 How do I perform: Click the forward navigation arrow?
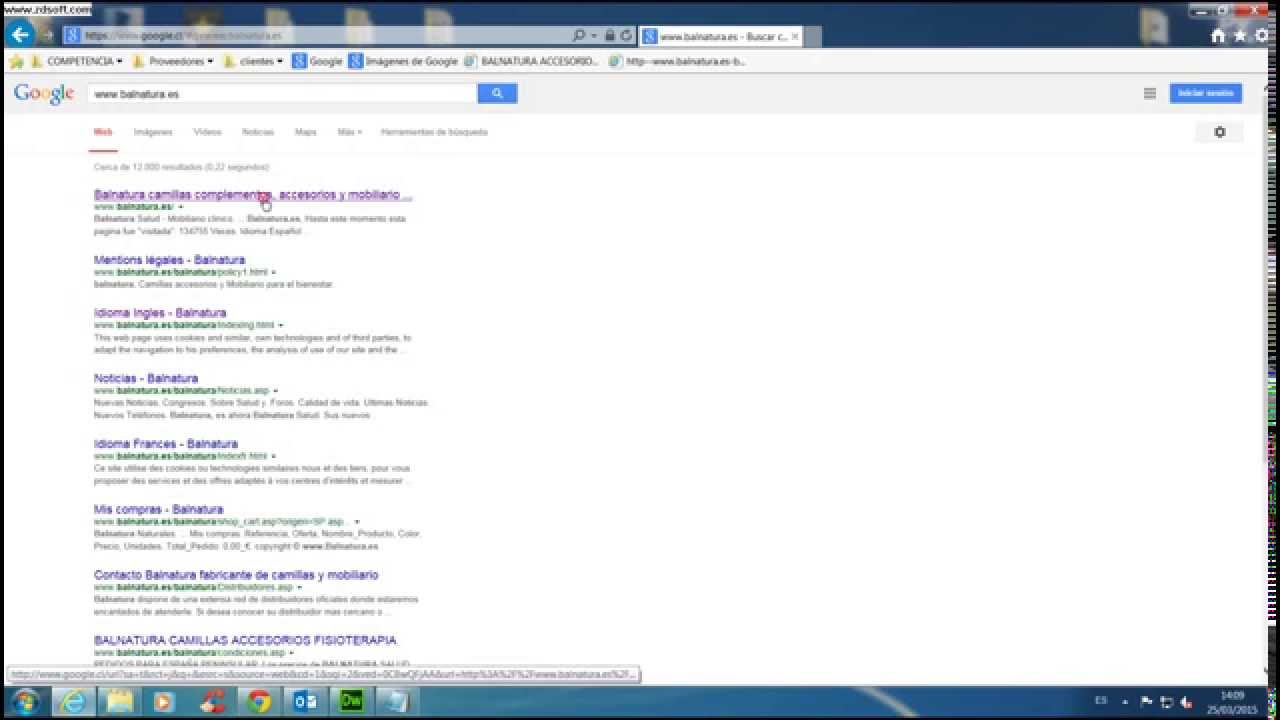(47, 35)
